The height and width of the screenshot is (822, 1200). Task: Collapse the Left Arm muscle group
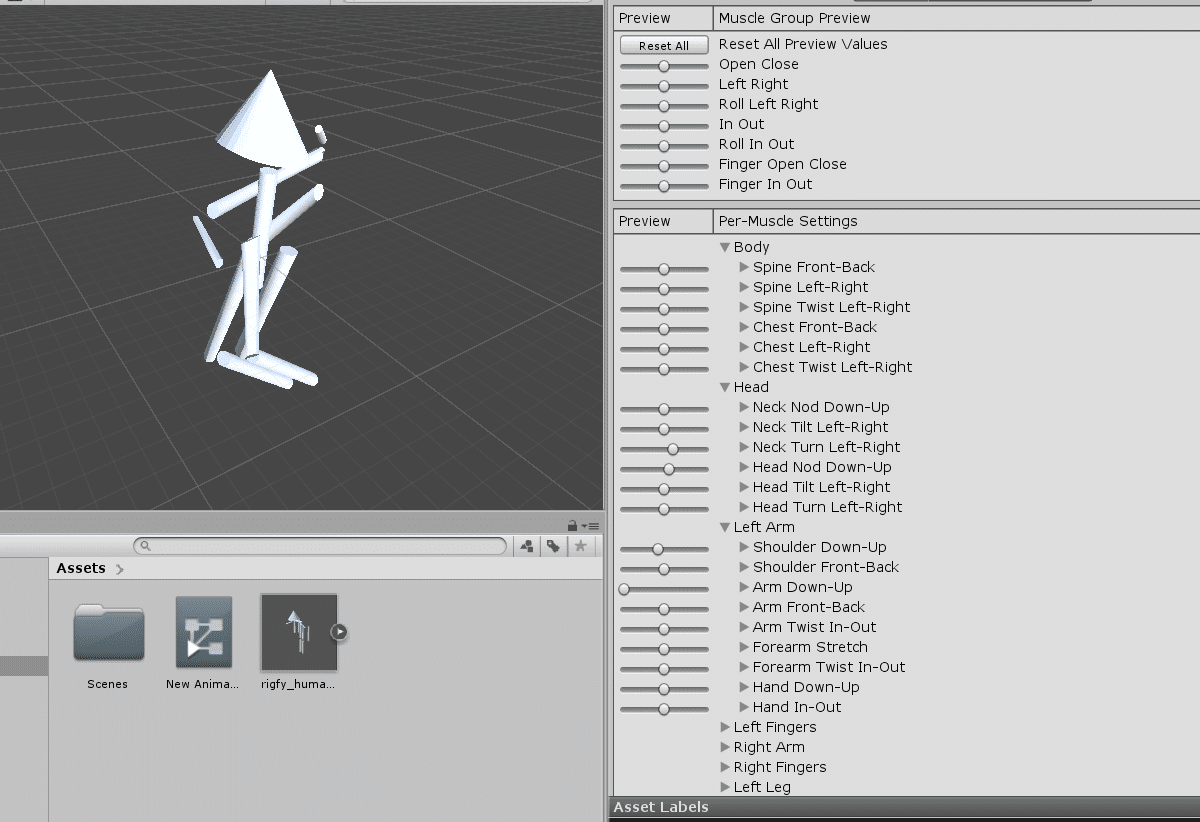coord(725,527)
